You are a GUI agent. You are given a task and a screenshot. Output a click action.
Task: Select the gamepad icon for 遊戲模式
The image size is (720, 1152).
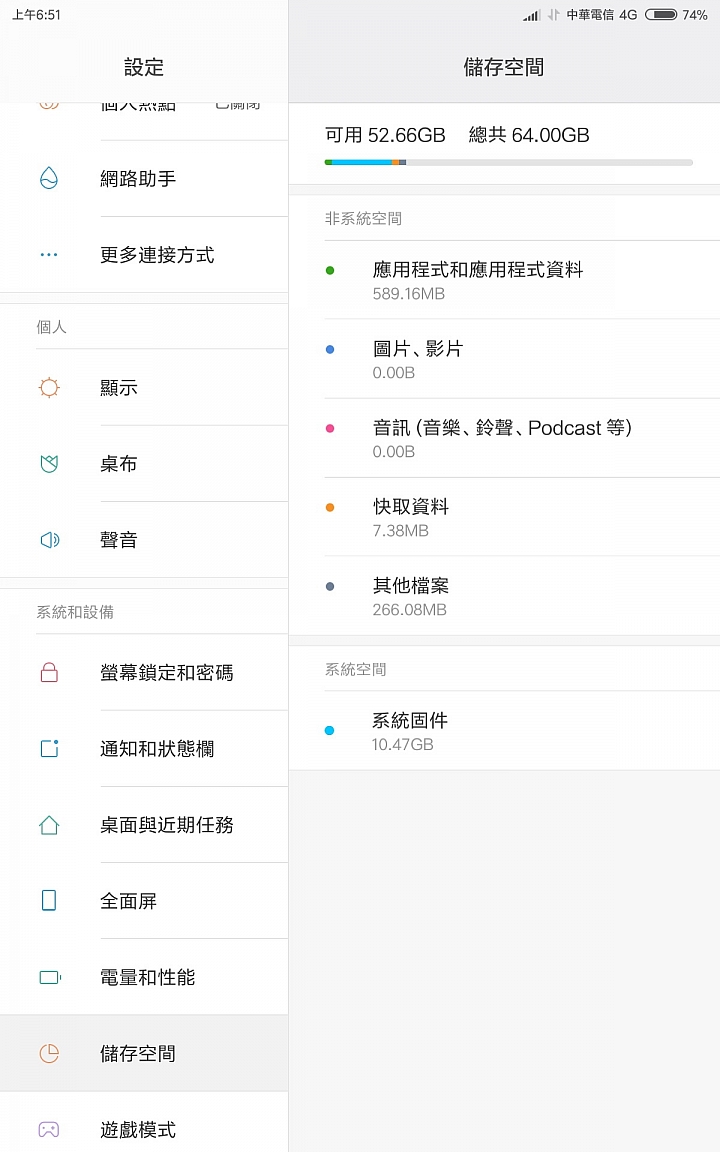(49, 1130)
